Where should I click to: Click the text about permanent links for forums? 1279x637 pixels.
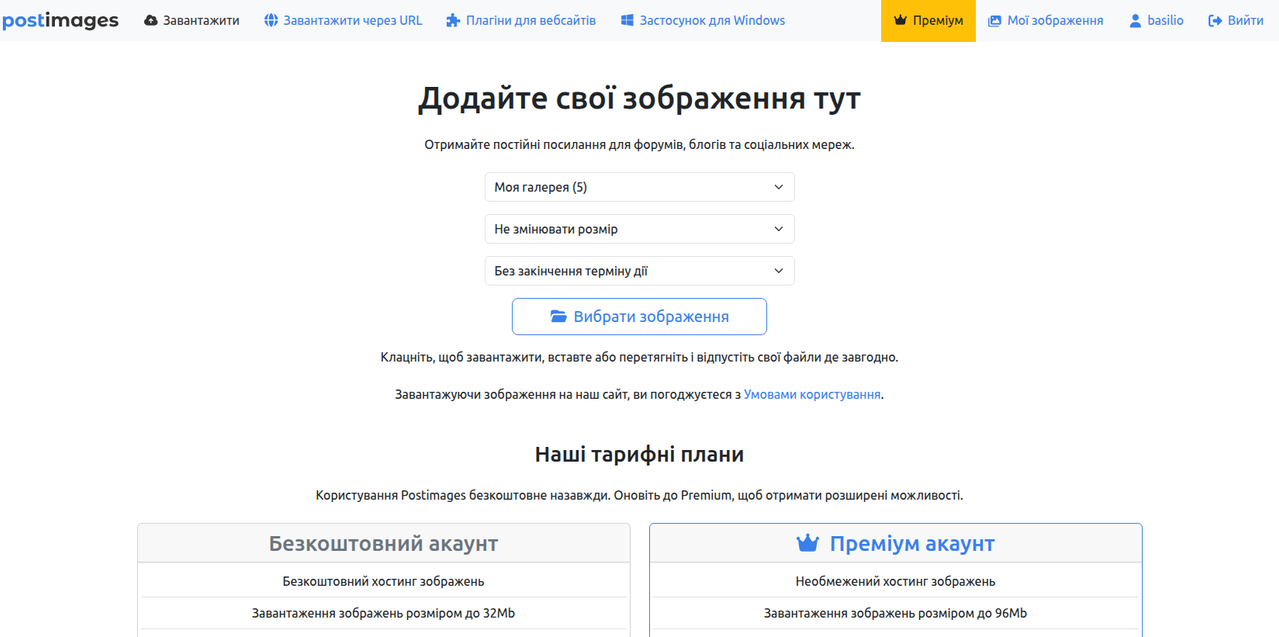(x=640, y=144)
